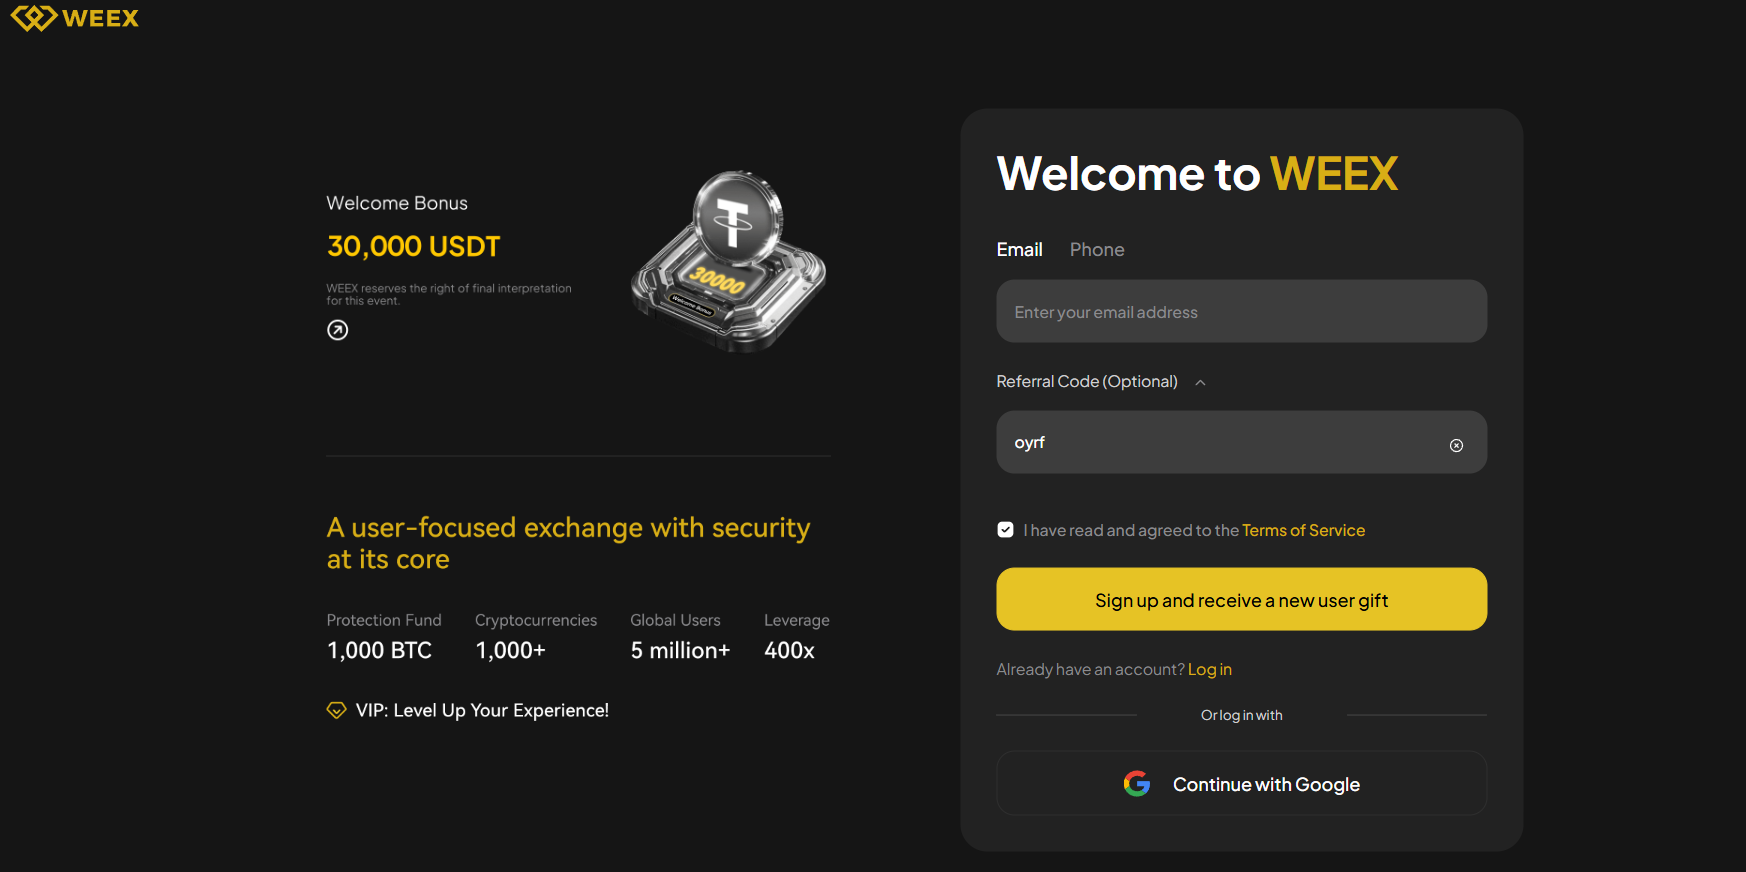Collapse the Referral Code section chevron
The height and width of the screenshot is (872, 1746).
[1200, 383]
